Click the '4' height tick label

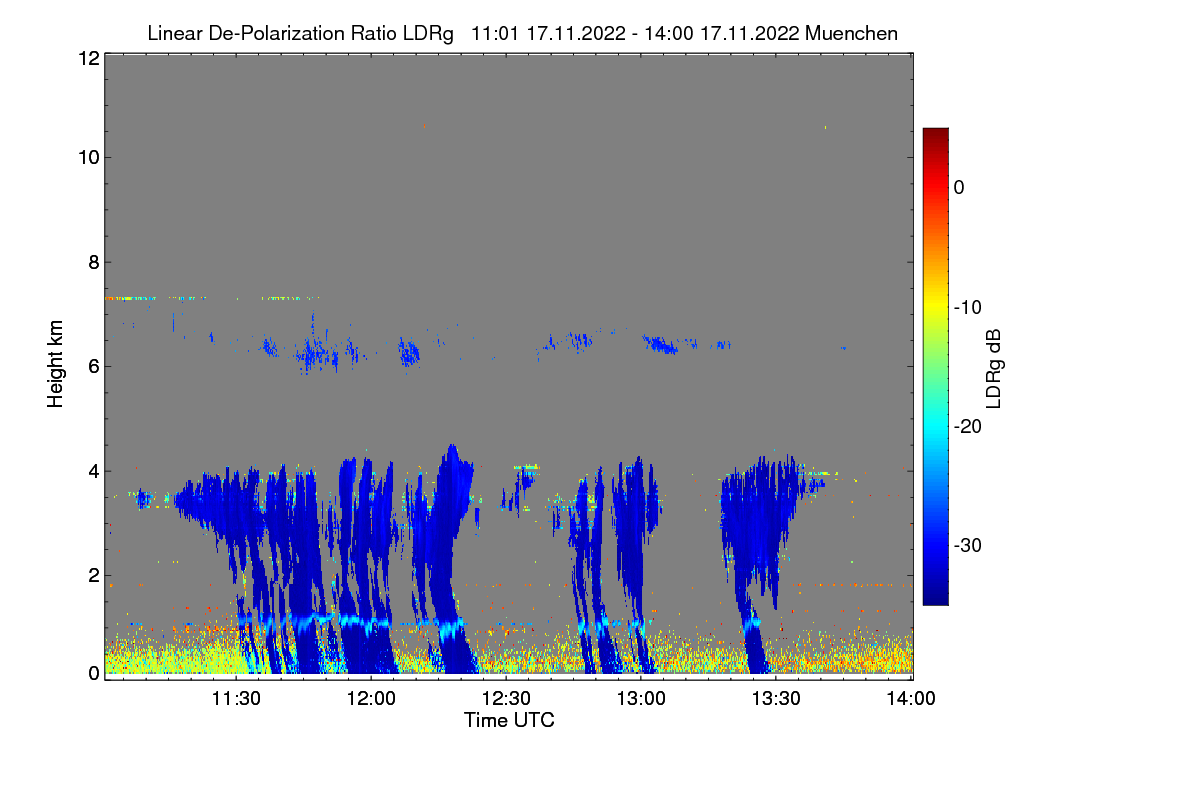[x=92, y=471]
